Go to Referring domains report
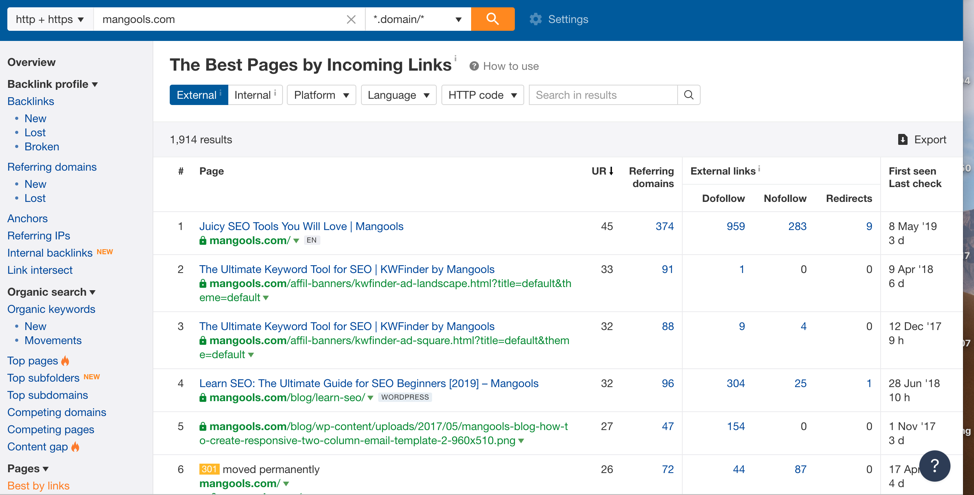The height and width of the screenshot is (495, 974). click(52, 167)
